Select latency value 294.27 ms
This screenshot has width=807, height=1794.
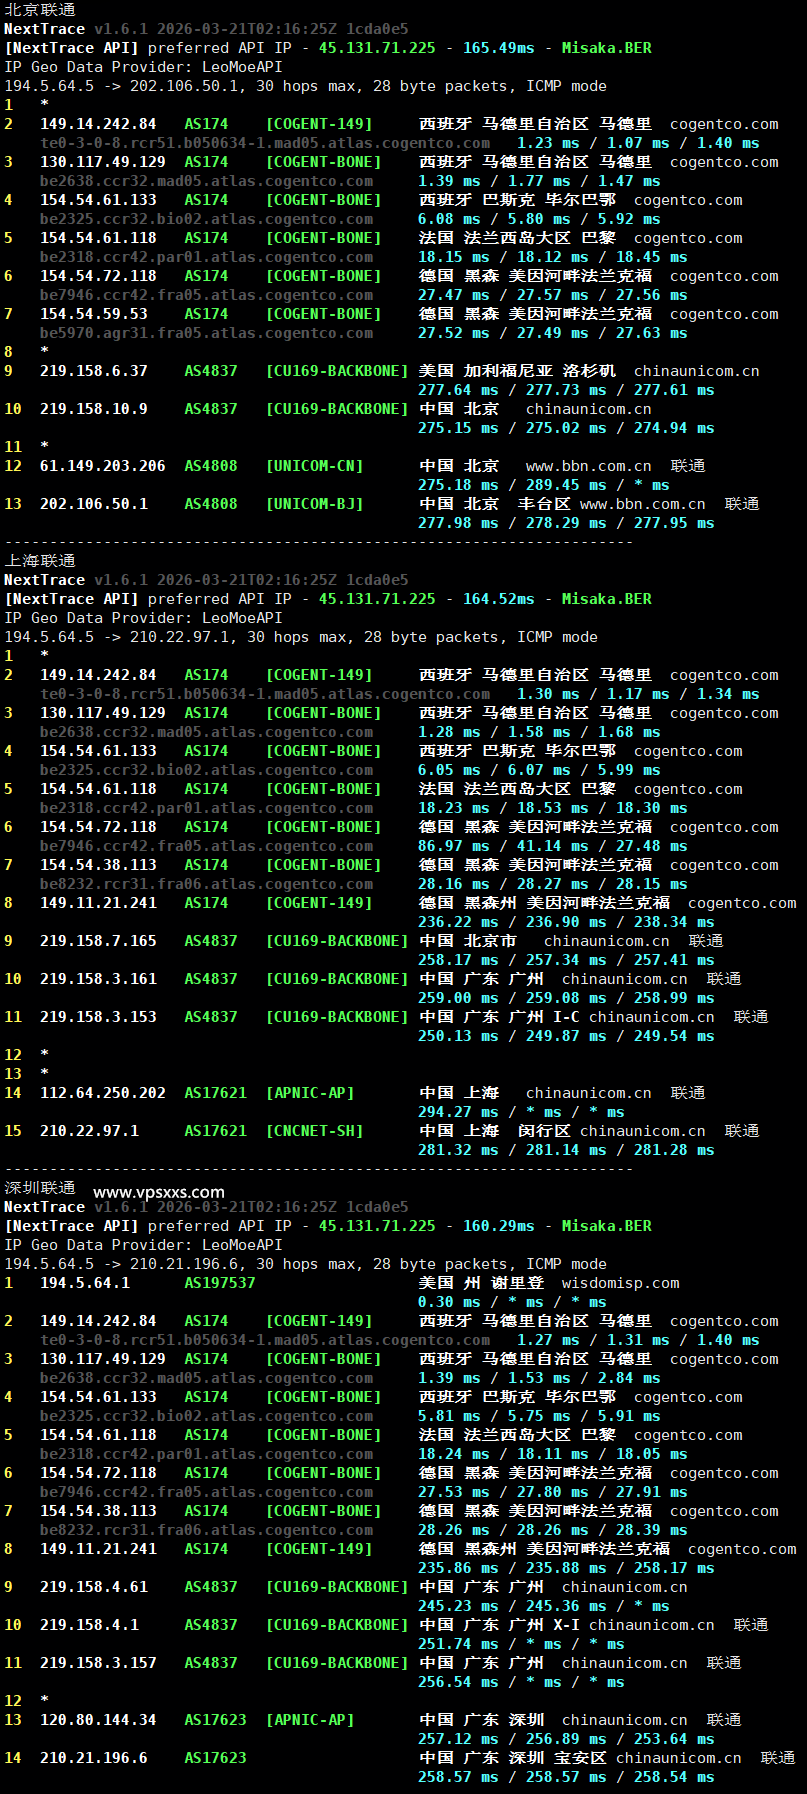458,1112
